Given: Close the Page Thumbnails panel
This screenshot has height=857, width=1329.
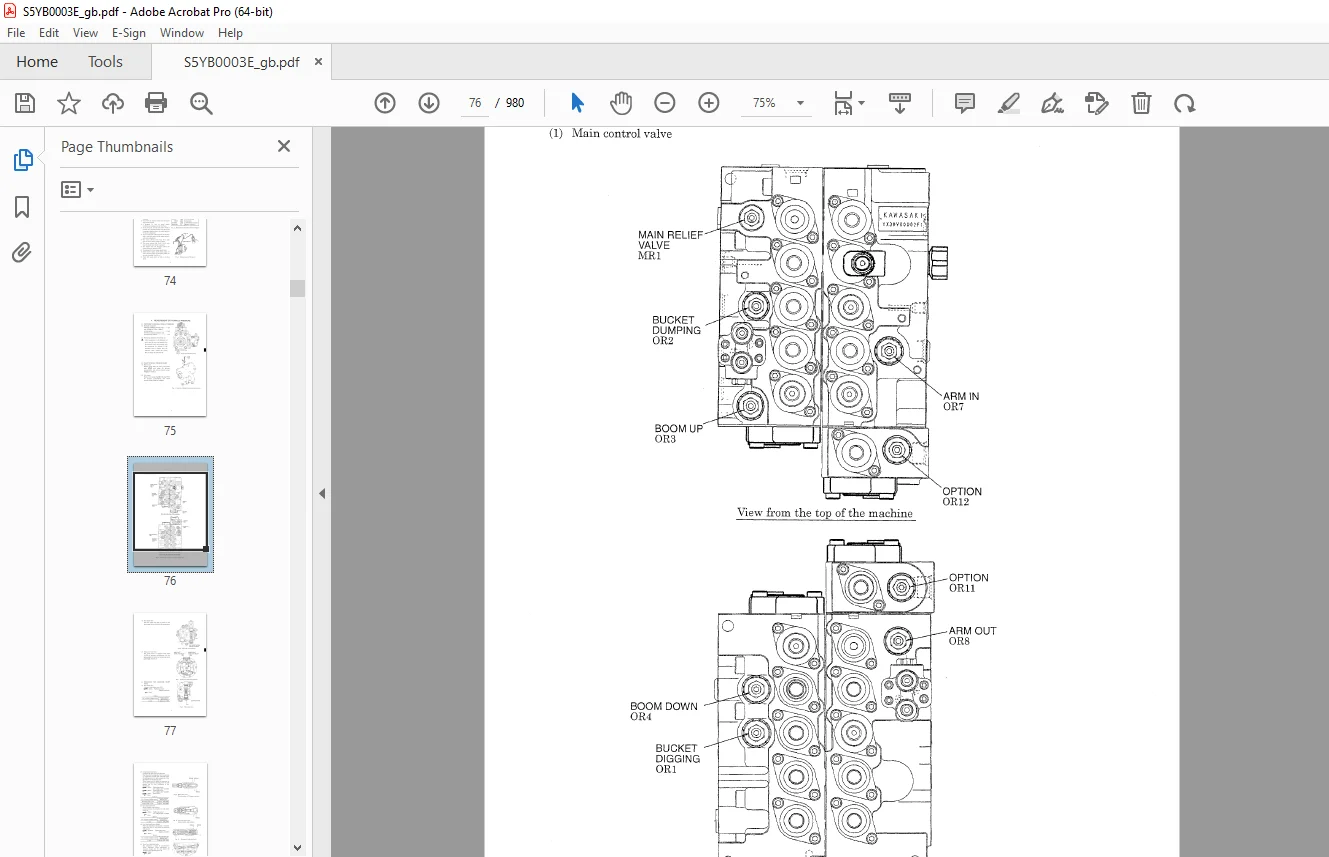Looking at the screenshot, I should point(284,146).
